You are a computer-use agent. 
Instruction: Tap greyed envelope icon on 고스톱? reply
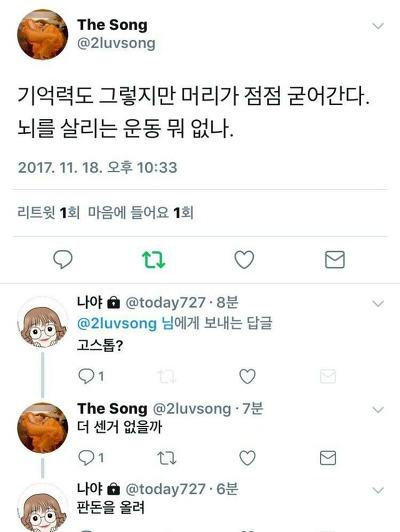coord(328,376)
